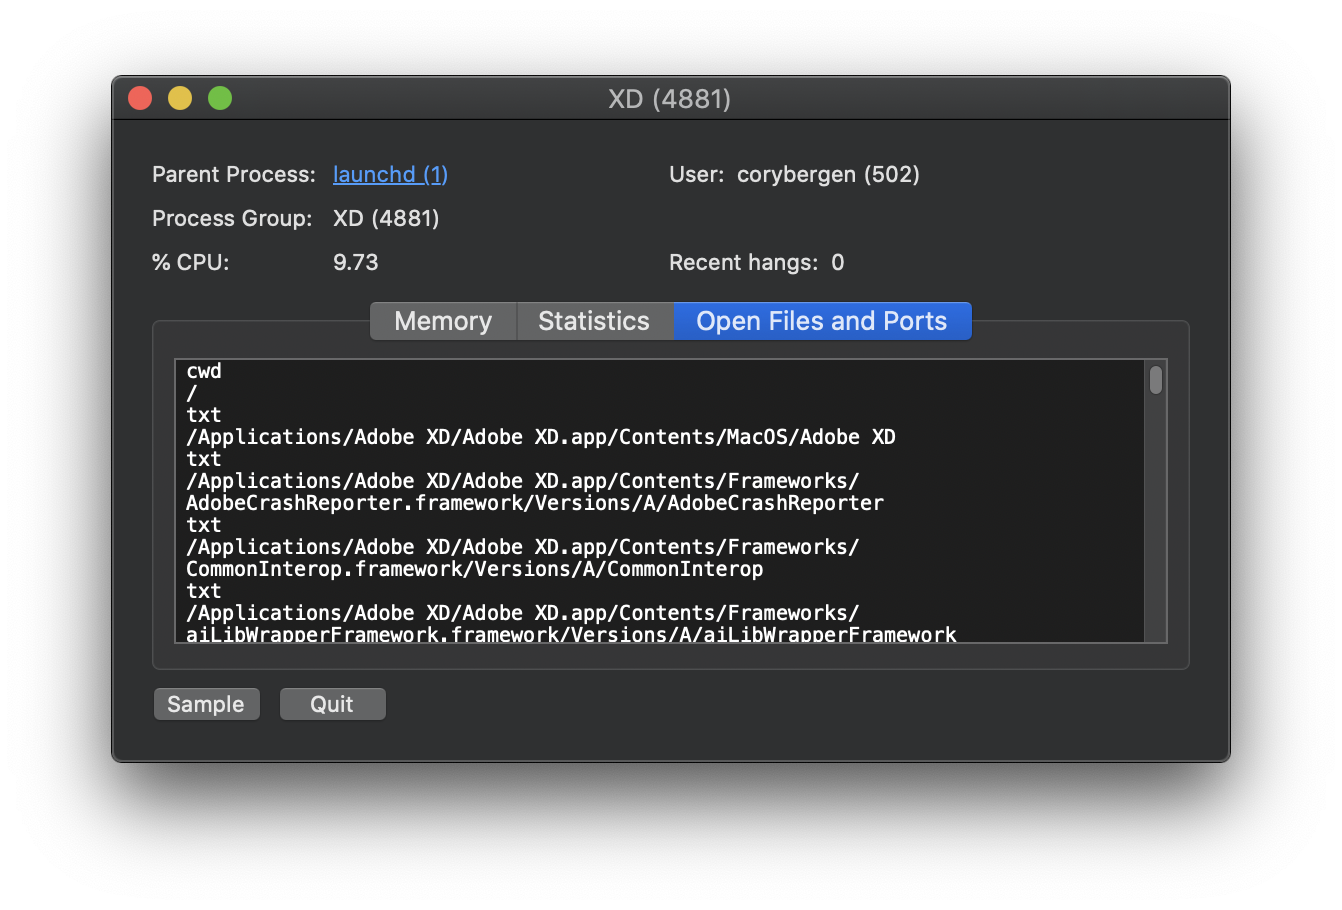The width and height of the screenshot is (1342, 910).
Task: Close the XD (4881) window
Action: (140, 98)
